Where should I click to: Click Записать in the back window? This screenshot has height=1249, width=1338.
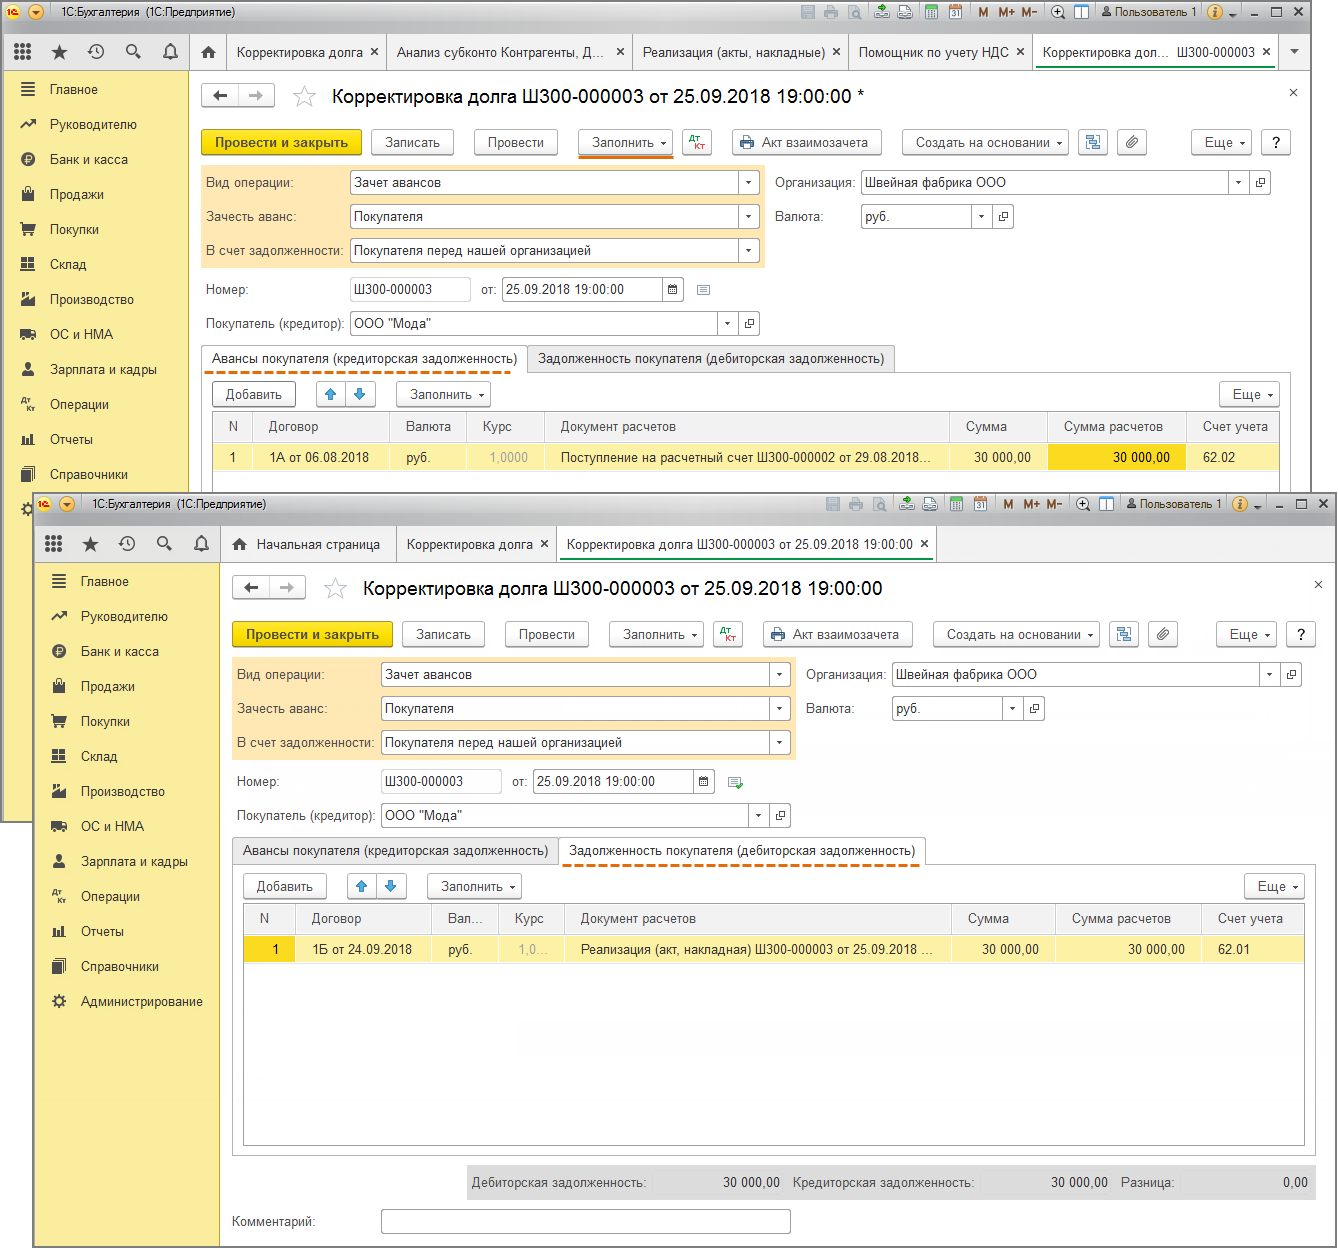(x=412, y=143)
